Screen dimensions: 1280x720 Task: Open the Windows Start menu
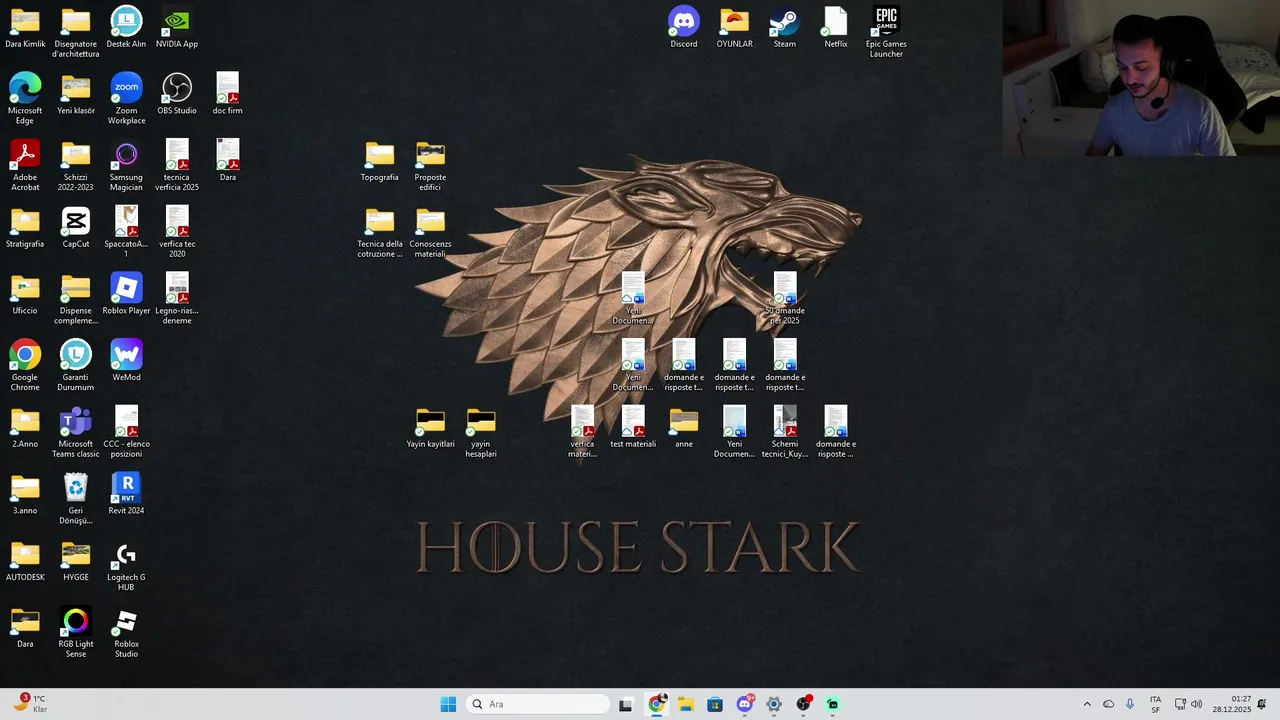pos(448,704)
